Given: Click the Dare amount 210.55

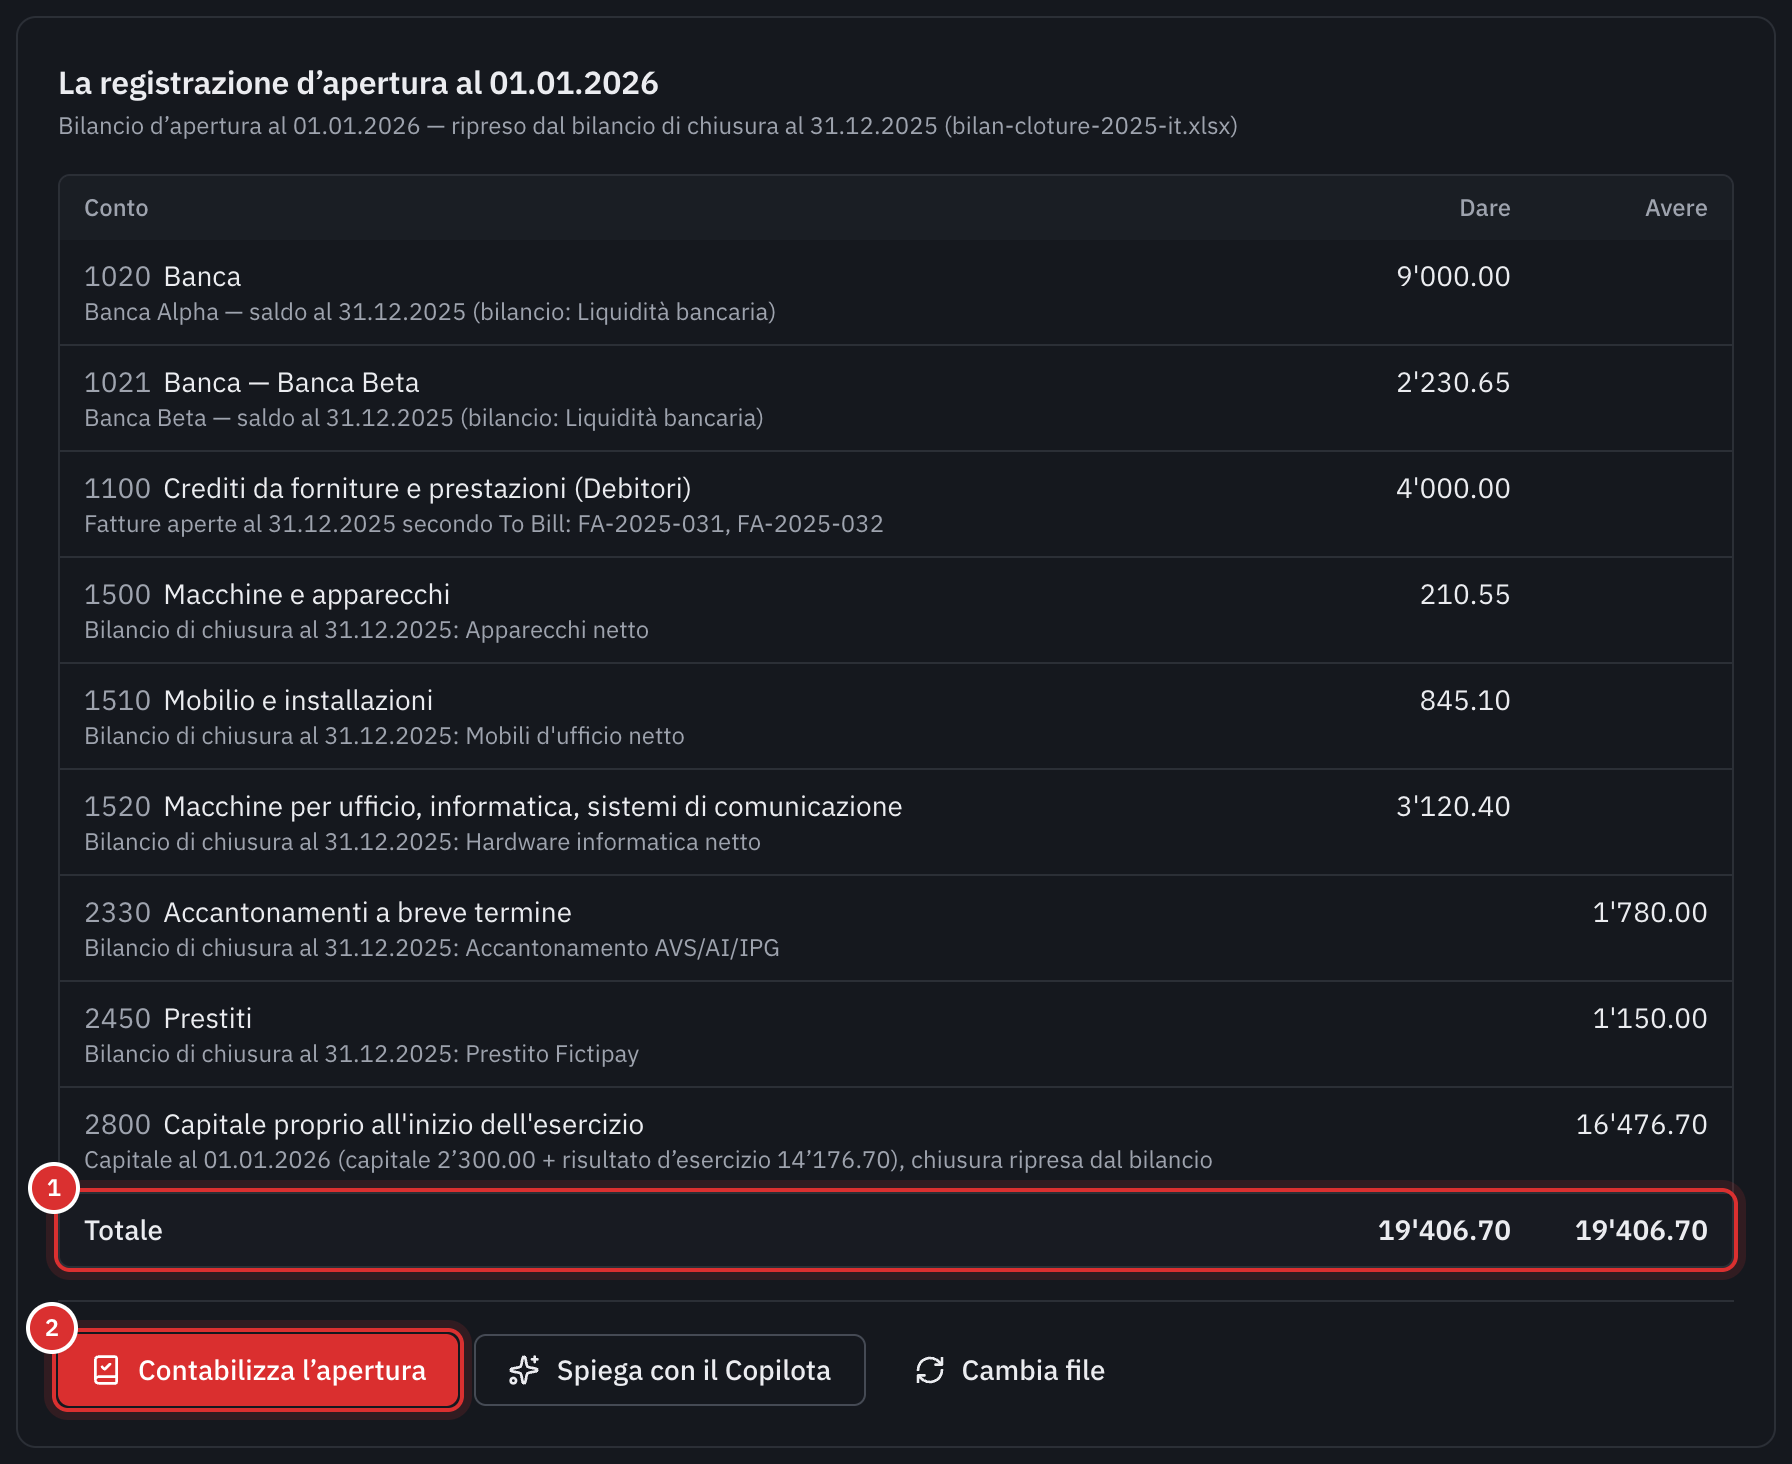Looking at the screenshot, I should point(1465,594).
